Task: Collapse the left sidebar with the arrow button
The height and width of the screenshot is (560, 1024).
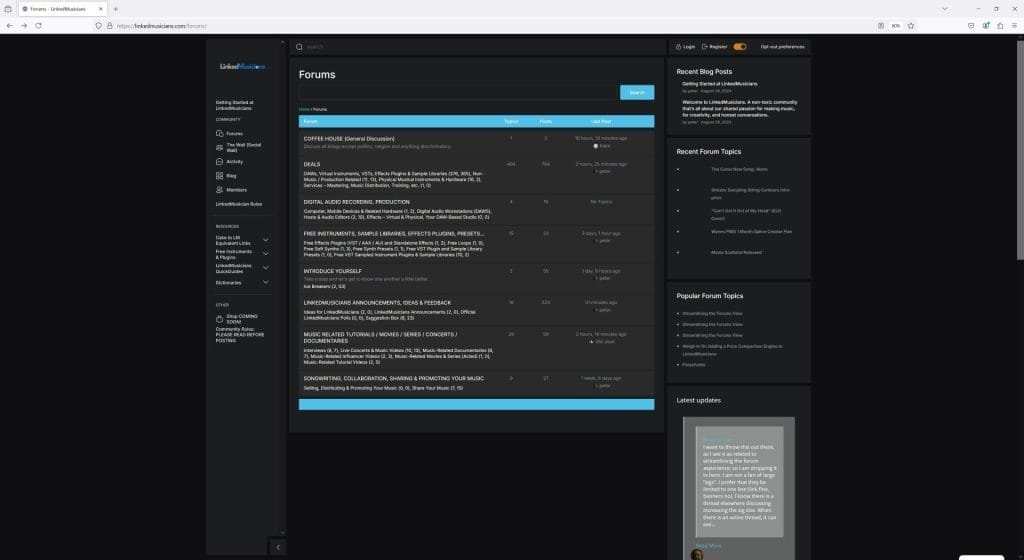Action: click(278, 546)
